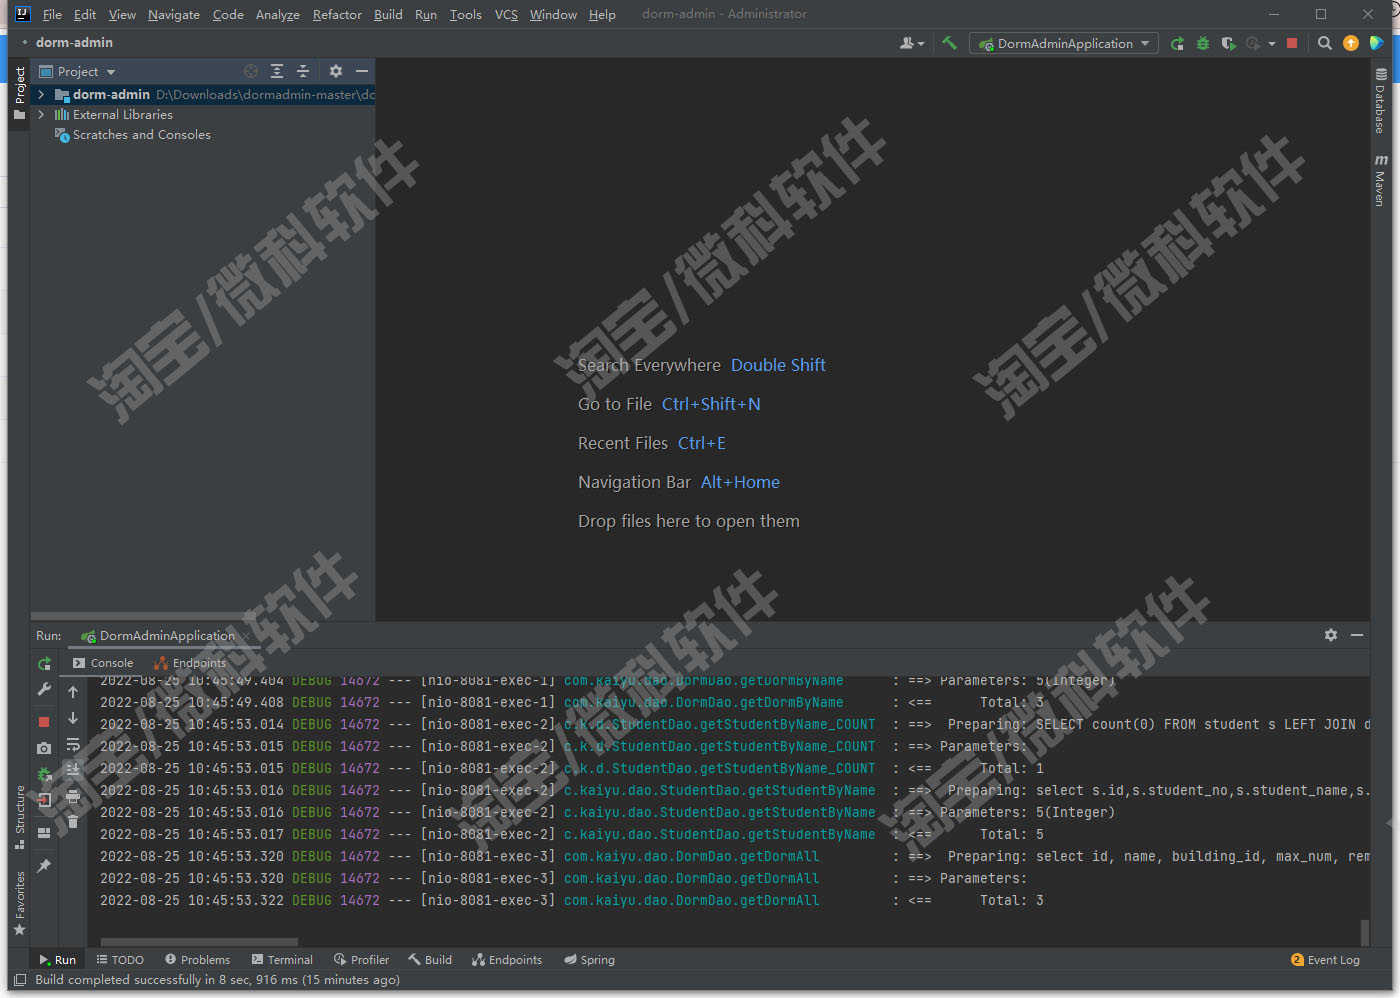Hide the Run tool window

coord(1357,635)
